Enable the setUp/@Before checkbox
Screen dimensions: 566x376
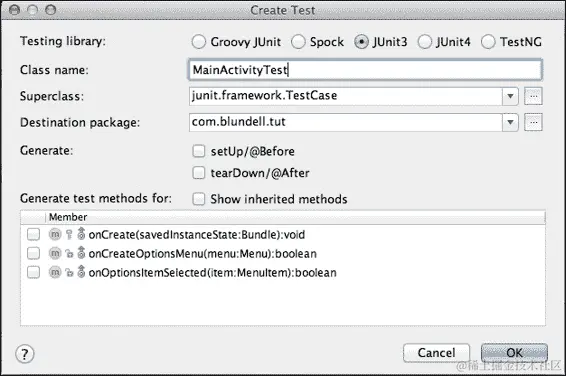click(199, 151)
